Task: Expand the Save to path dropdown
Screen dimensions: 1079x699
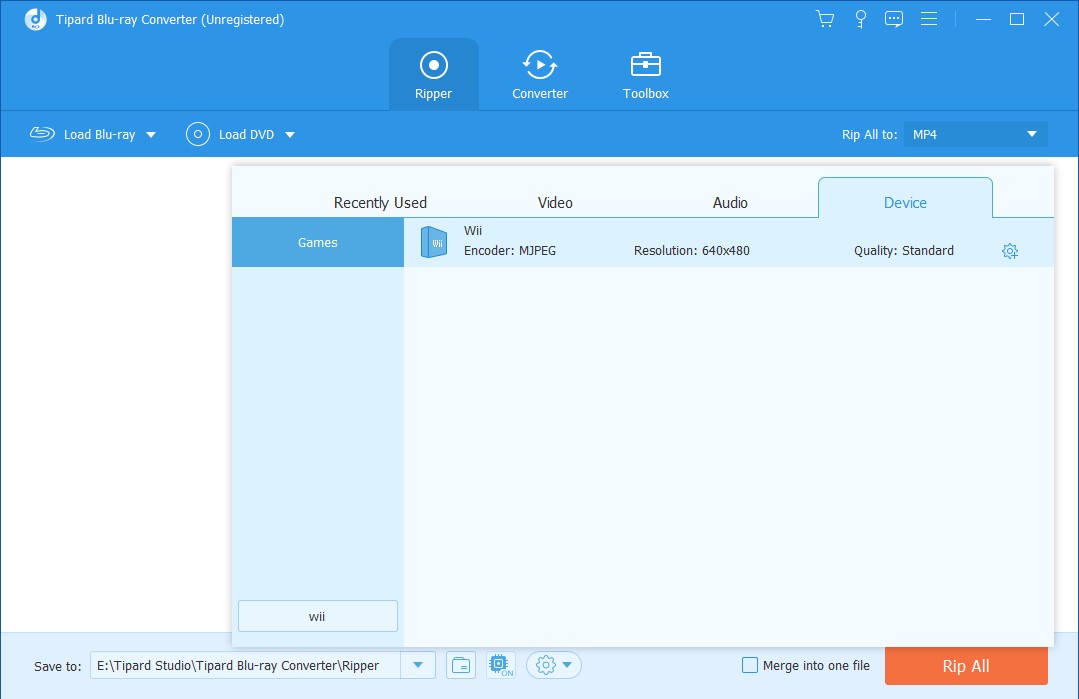Action: coord(418,665)
